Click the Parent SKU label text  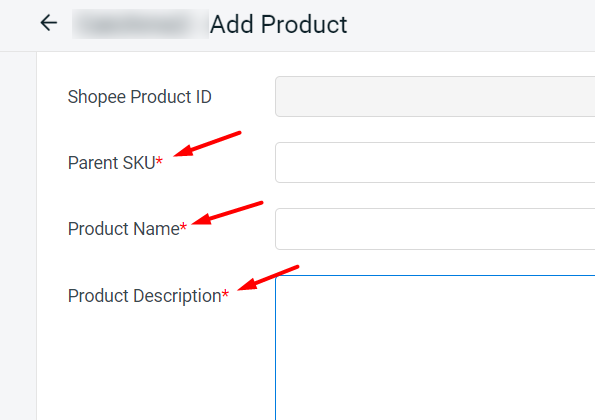coord(112,163)
